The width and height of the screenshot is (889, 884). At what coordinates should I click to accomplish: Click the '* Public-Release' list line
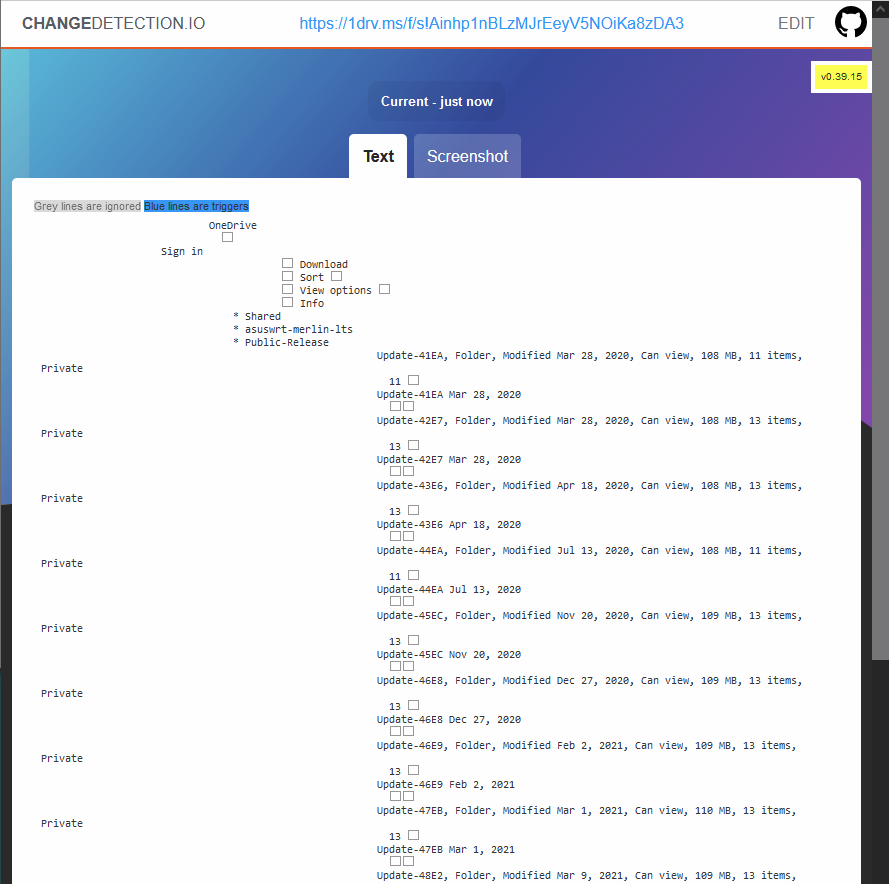[x=281, y=342]
